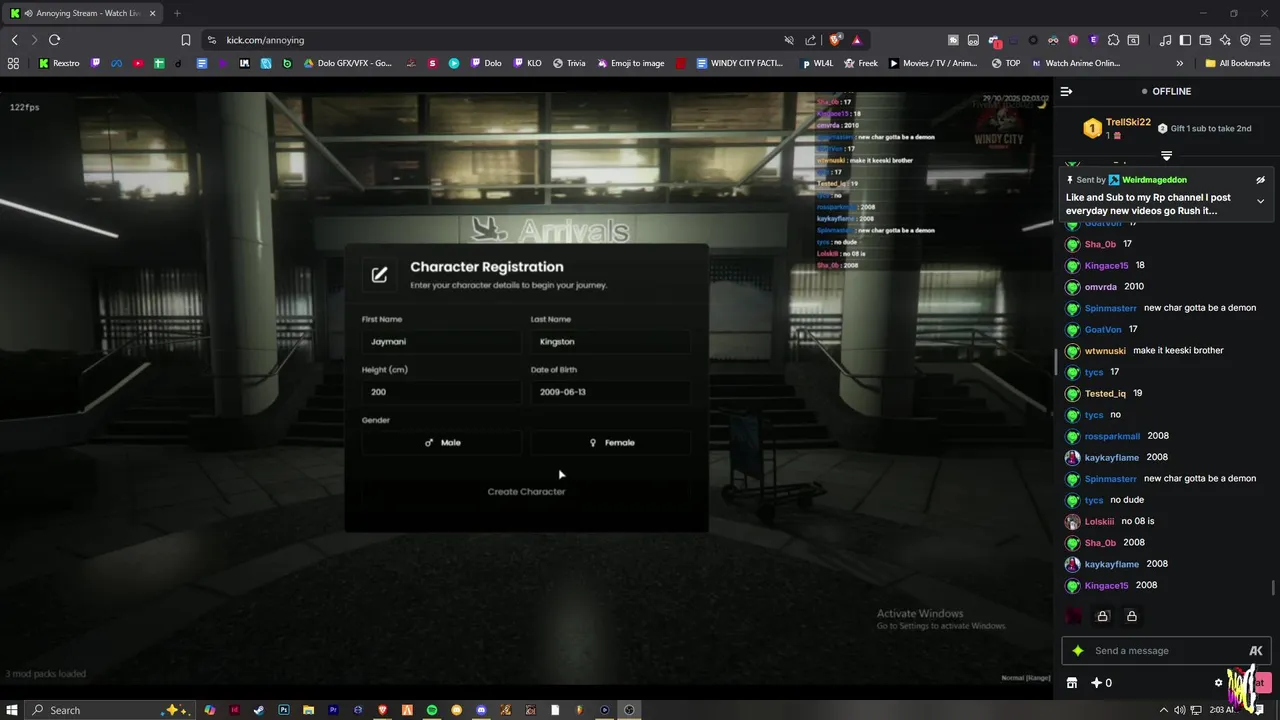Share the page via address bar share icon
Viewport: 1280px width, 720px height.
[x=810, y=40]
